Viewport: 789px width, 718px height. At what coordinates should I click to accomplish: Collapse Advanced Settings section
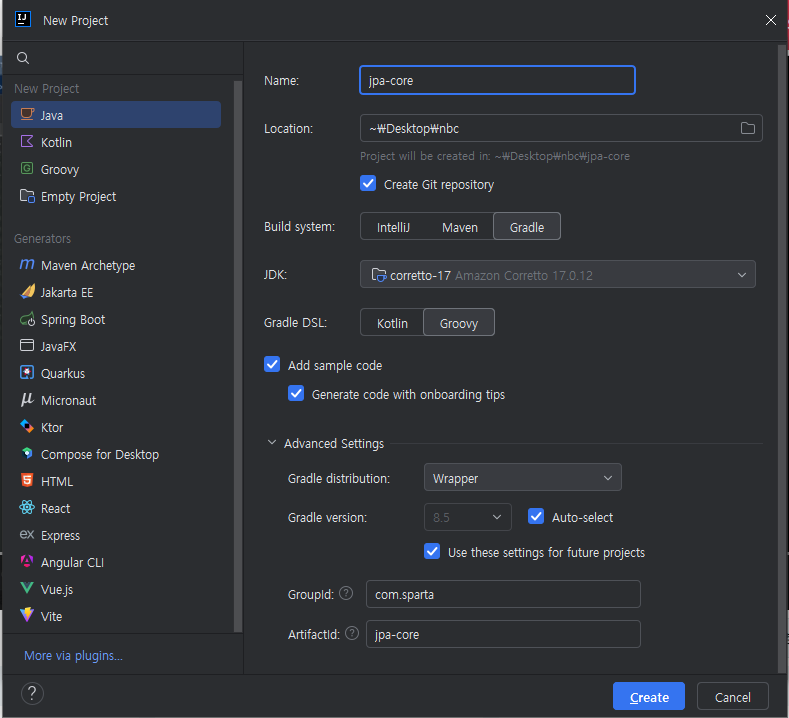[272, 443]
